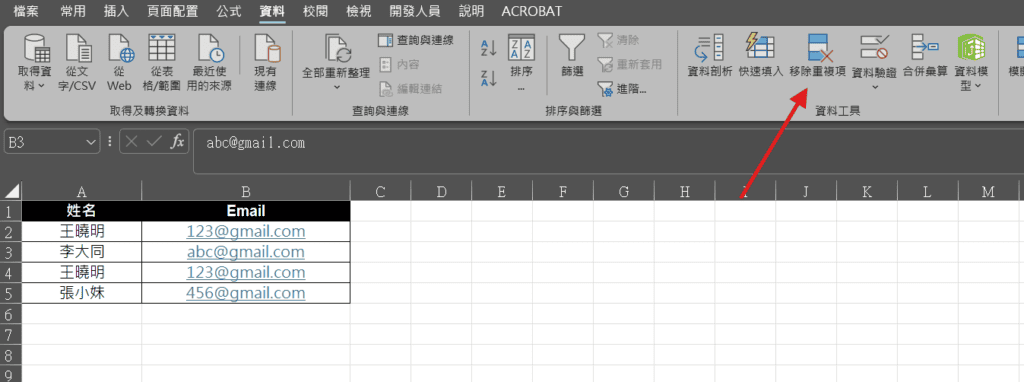Open the 123@gmail.com link in row 2

click(x=246, y=231)
